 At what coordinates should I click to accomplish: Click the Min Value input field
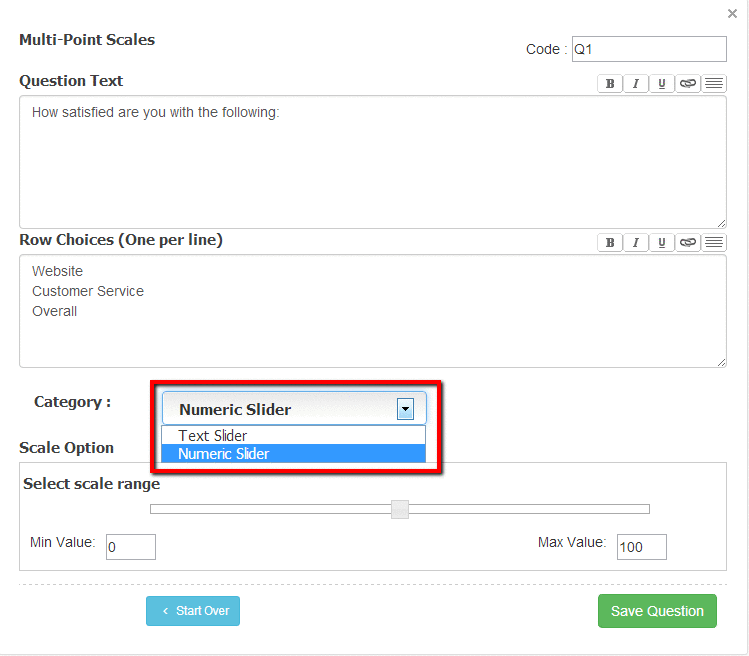(x=130, y=547)
